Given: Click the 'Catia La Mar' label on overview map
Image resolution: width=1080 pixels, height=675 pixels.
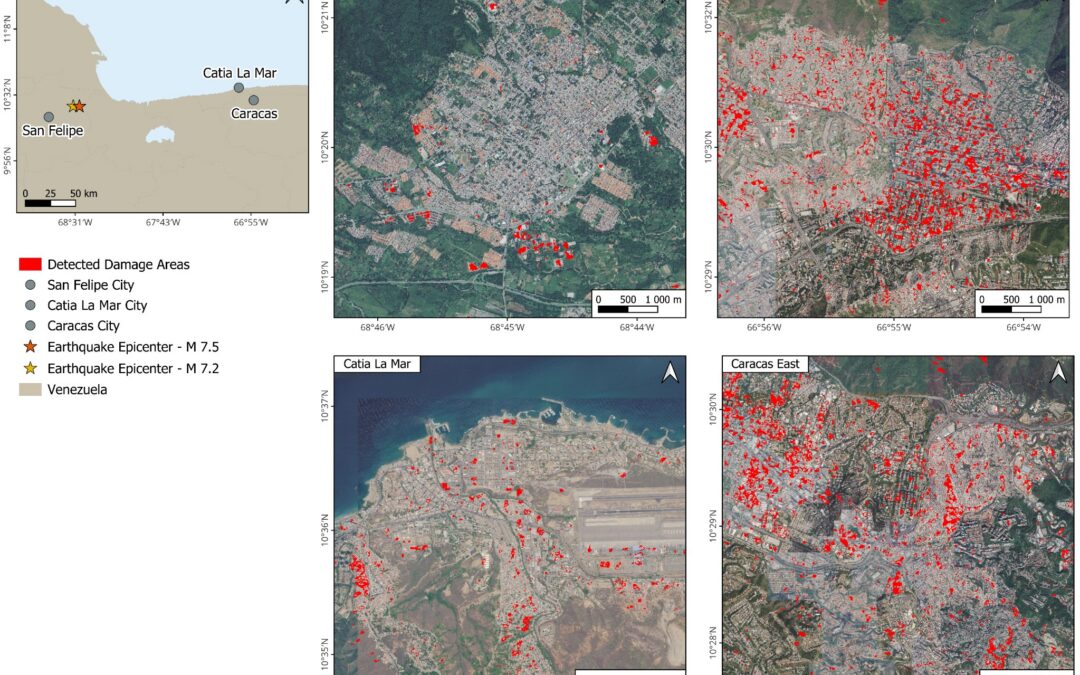Looking at the screenshot, I should coord(240,73).
